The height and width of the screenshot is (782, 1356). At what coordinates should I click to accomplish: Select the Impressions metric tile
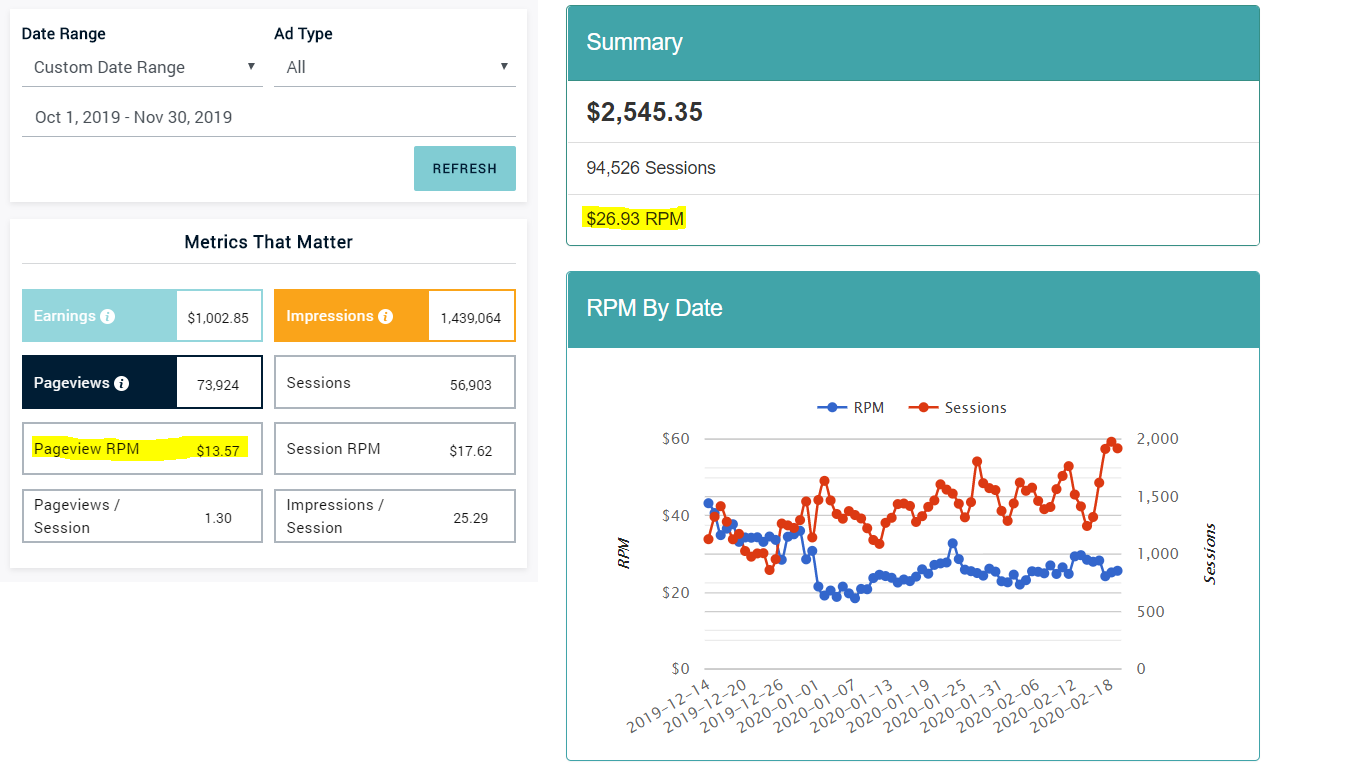pyautogui.click(x=395, y=316)
